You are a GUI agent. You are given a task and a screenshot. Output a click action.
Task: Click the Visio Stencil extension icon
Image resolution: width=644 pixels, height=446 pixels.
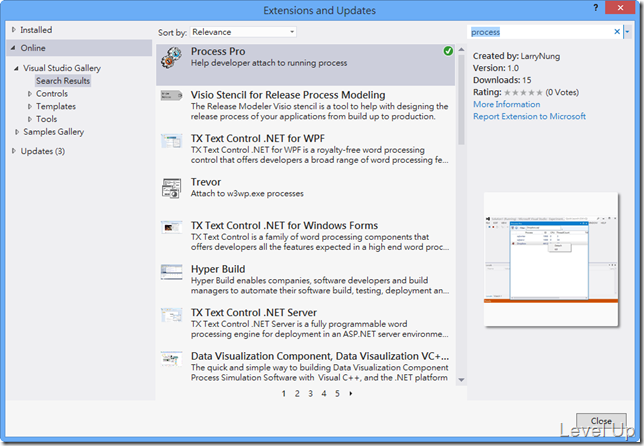[171, 96]
